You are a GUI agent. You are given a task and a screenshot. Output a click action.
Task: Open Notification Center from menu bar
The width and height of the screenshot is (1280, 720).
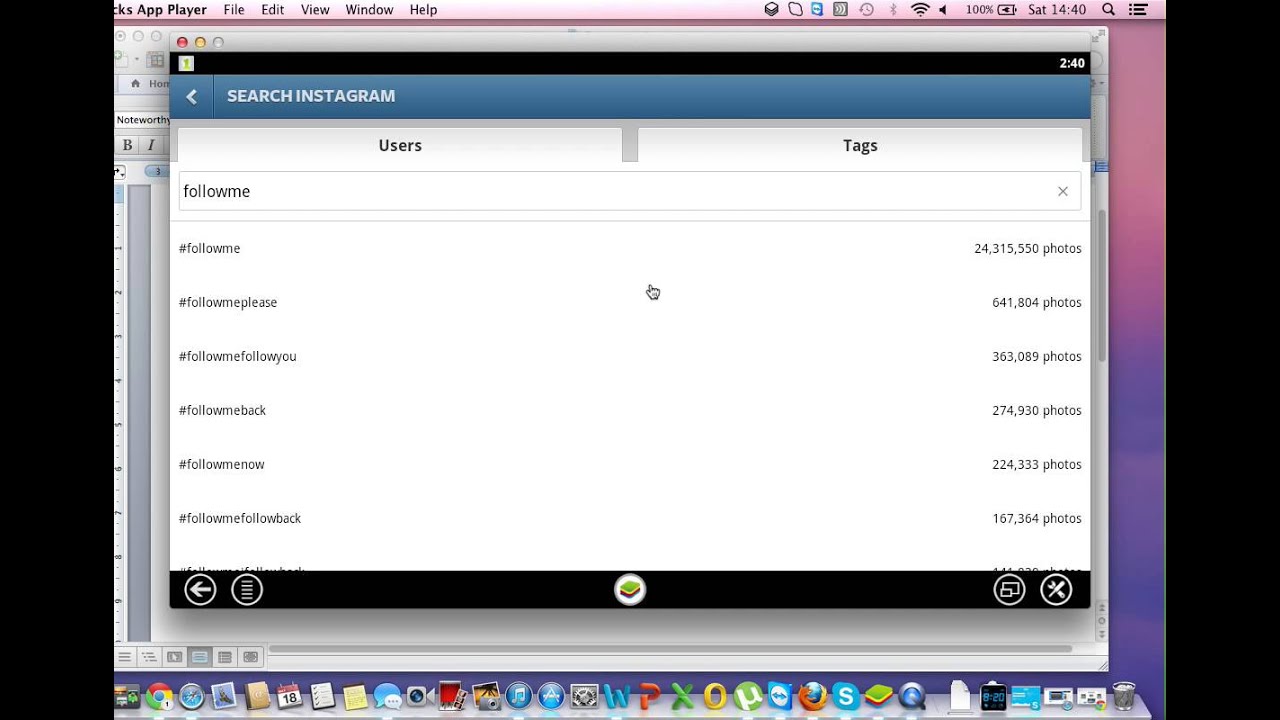tap(1137, 9)
